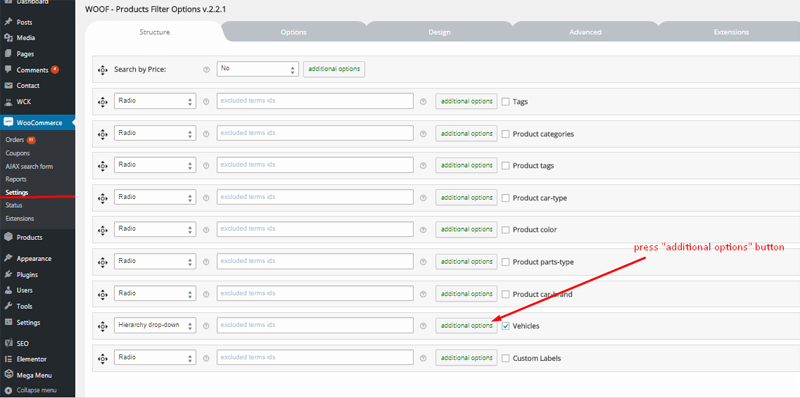Enable the Custom Labels checkbox
This screenshot has height=398, width=800.
(x=506, y=358)
